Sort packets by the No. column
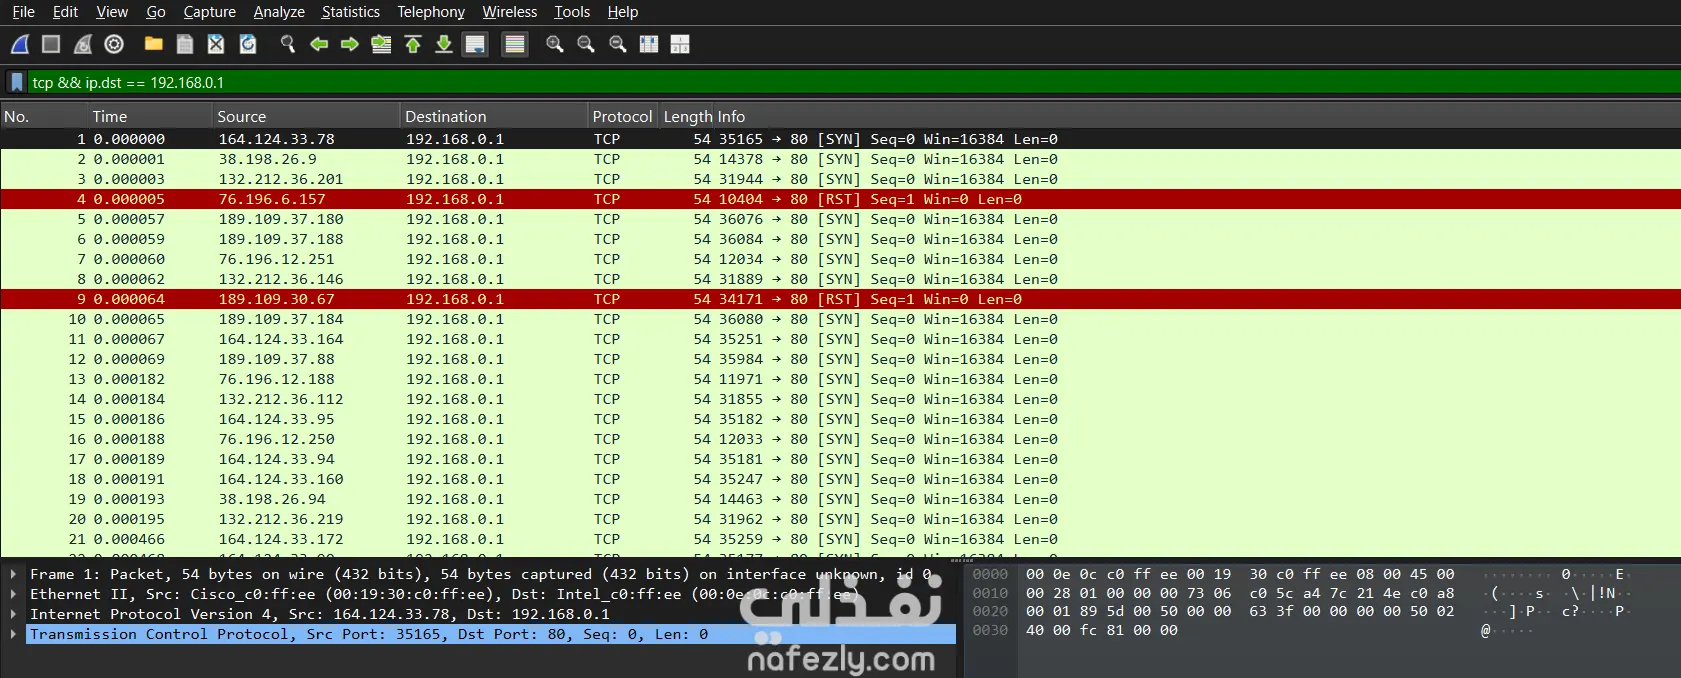 [x=44, y=116]
